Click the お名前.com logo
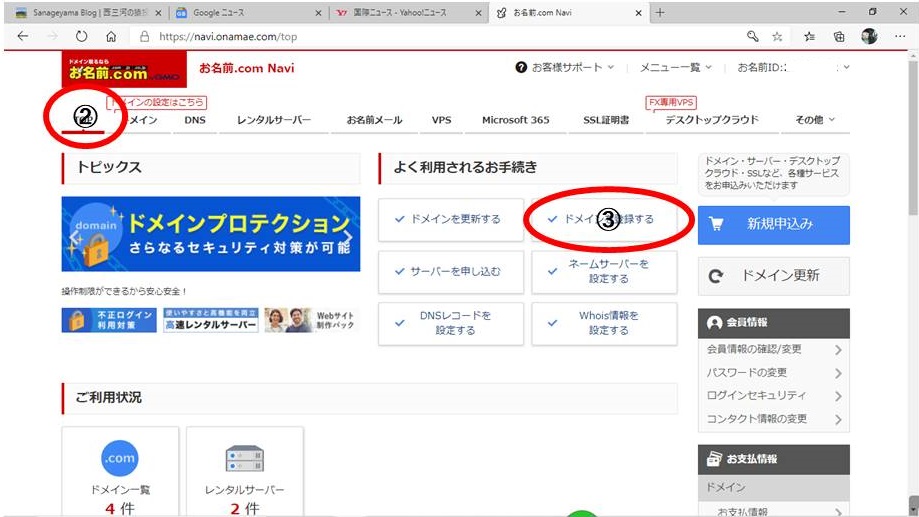The image size is (919, 517). [124, 69]
